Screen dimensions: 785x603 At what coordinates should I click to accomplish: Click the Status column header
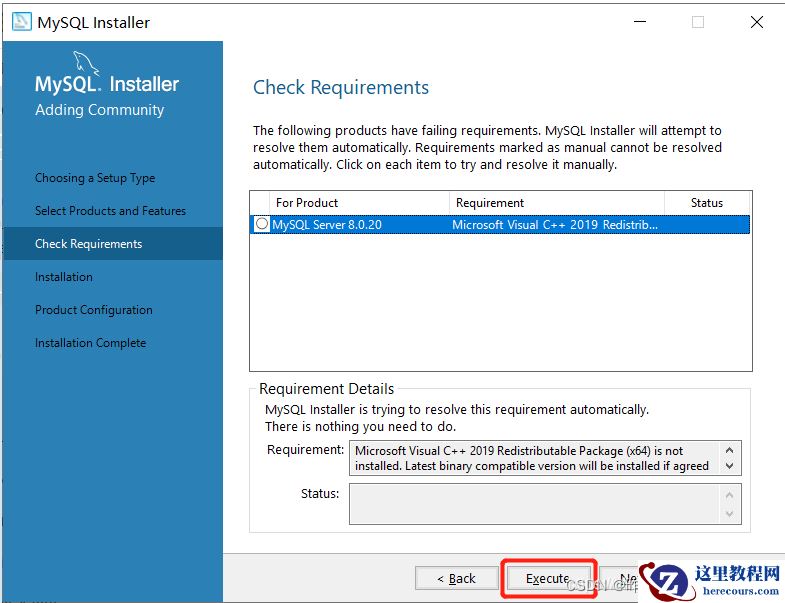point(706,203)
